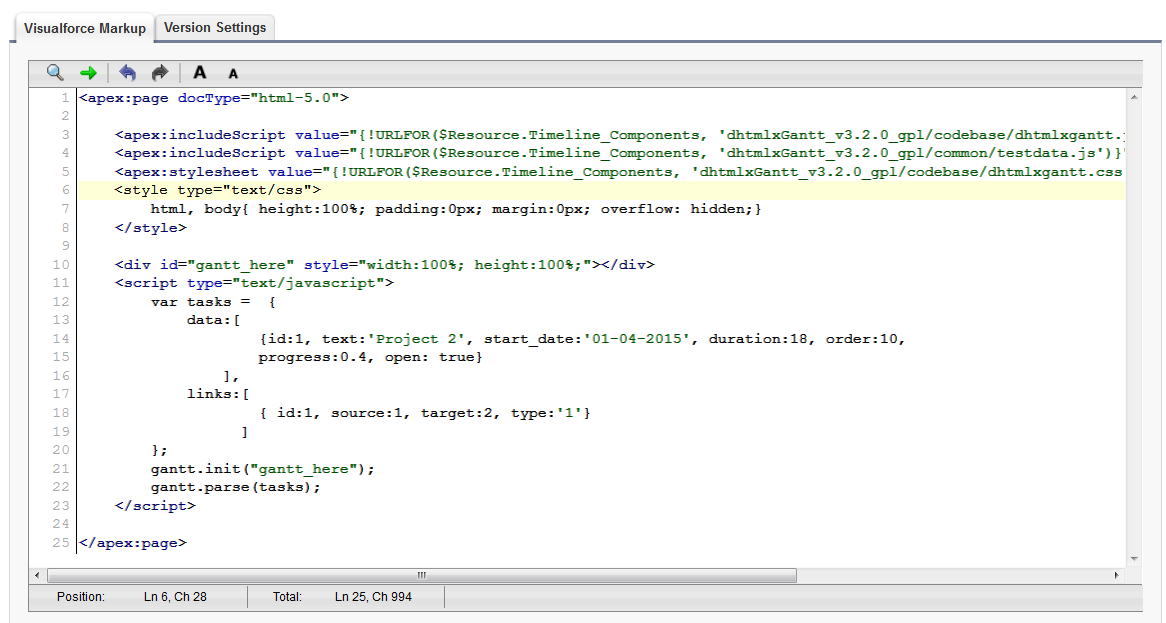Click the highlighted style type="text/css" line

click(218, 190)
